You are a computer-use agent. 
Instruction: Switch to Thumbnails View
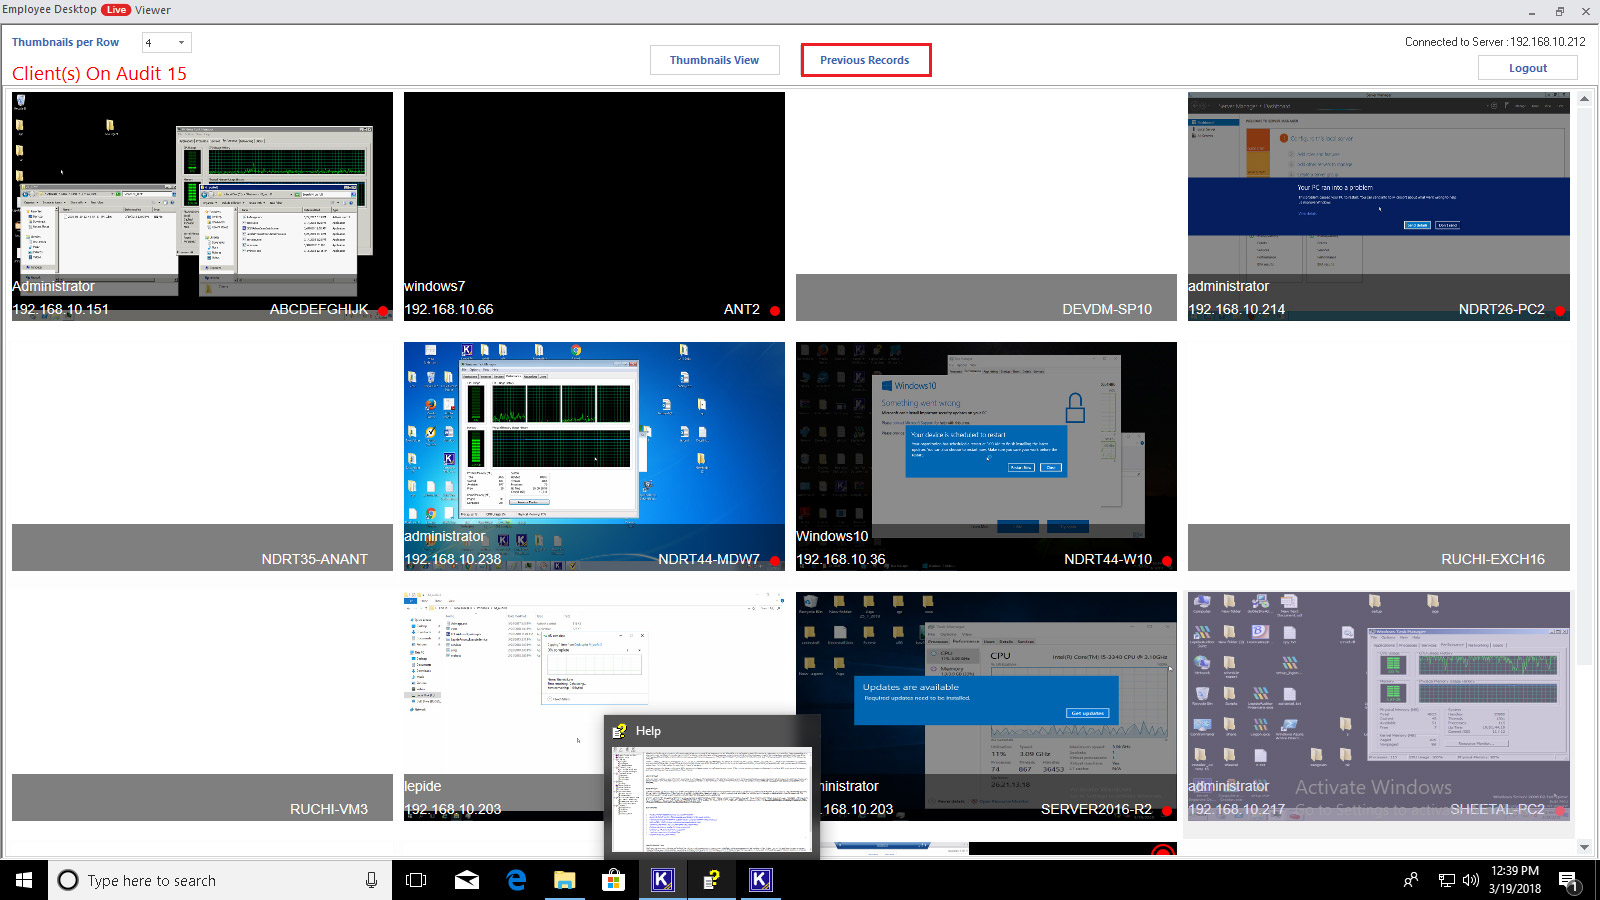pos(714,60)
